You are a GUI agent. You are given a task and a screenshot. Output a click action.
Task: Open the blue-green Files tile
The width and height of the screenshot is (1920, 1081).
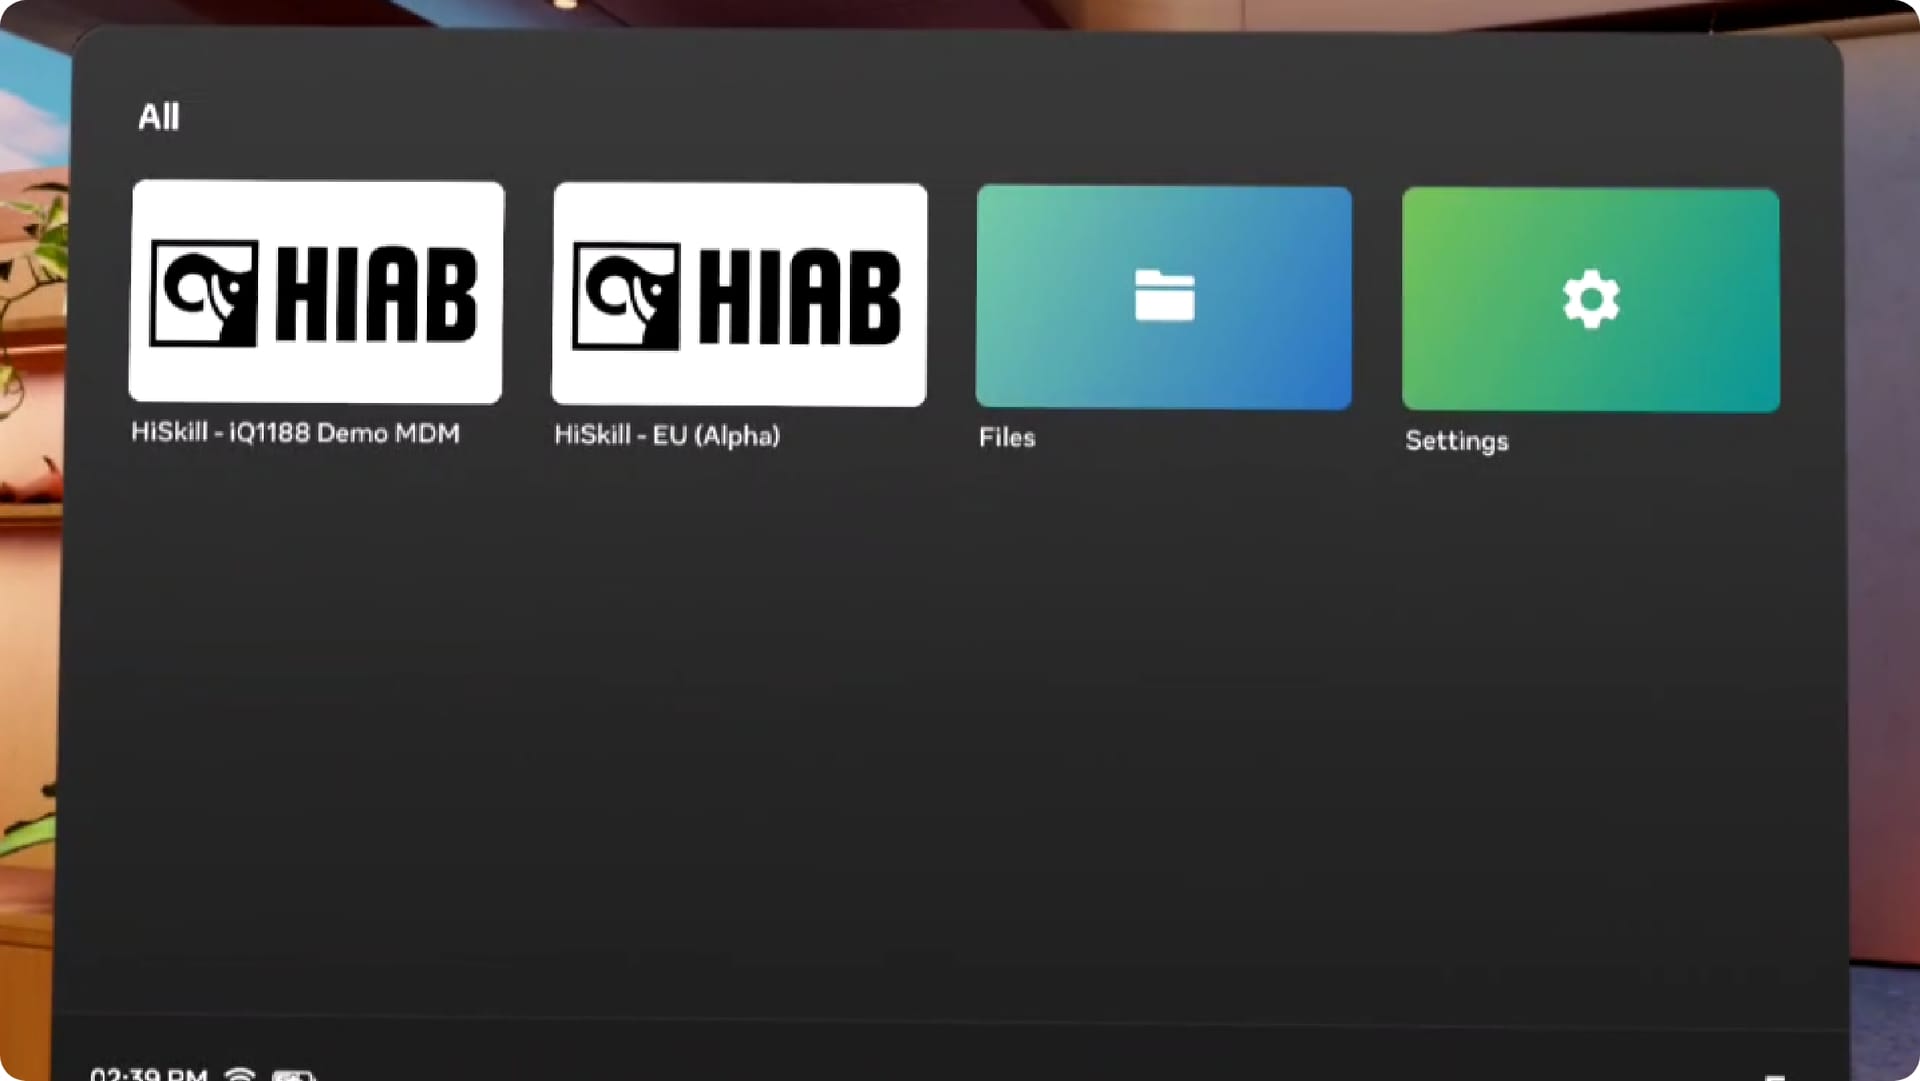[1164, 298]
